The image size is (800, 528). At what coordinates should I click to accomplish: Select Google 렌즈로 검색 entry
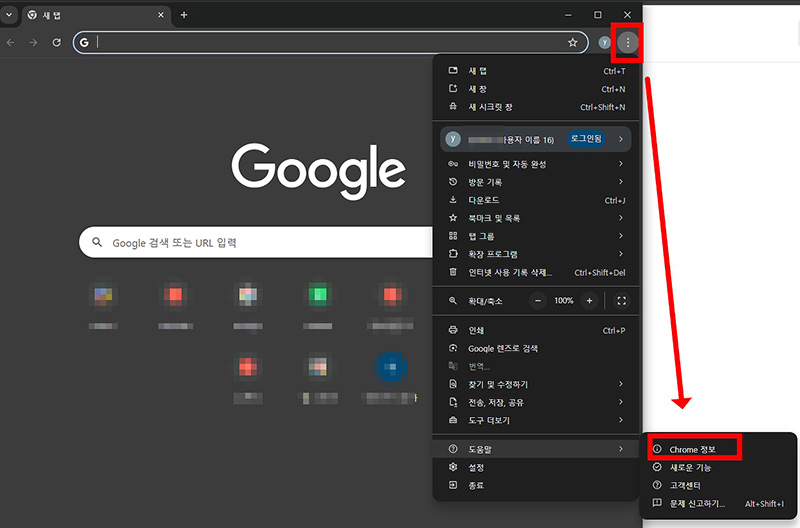point(536,348)
